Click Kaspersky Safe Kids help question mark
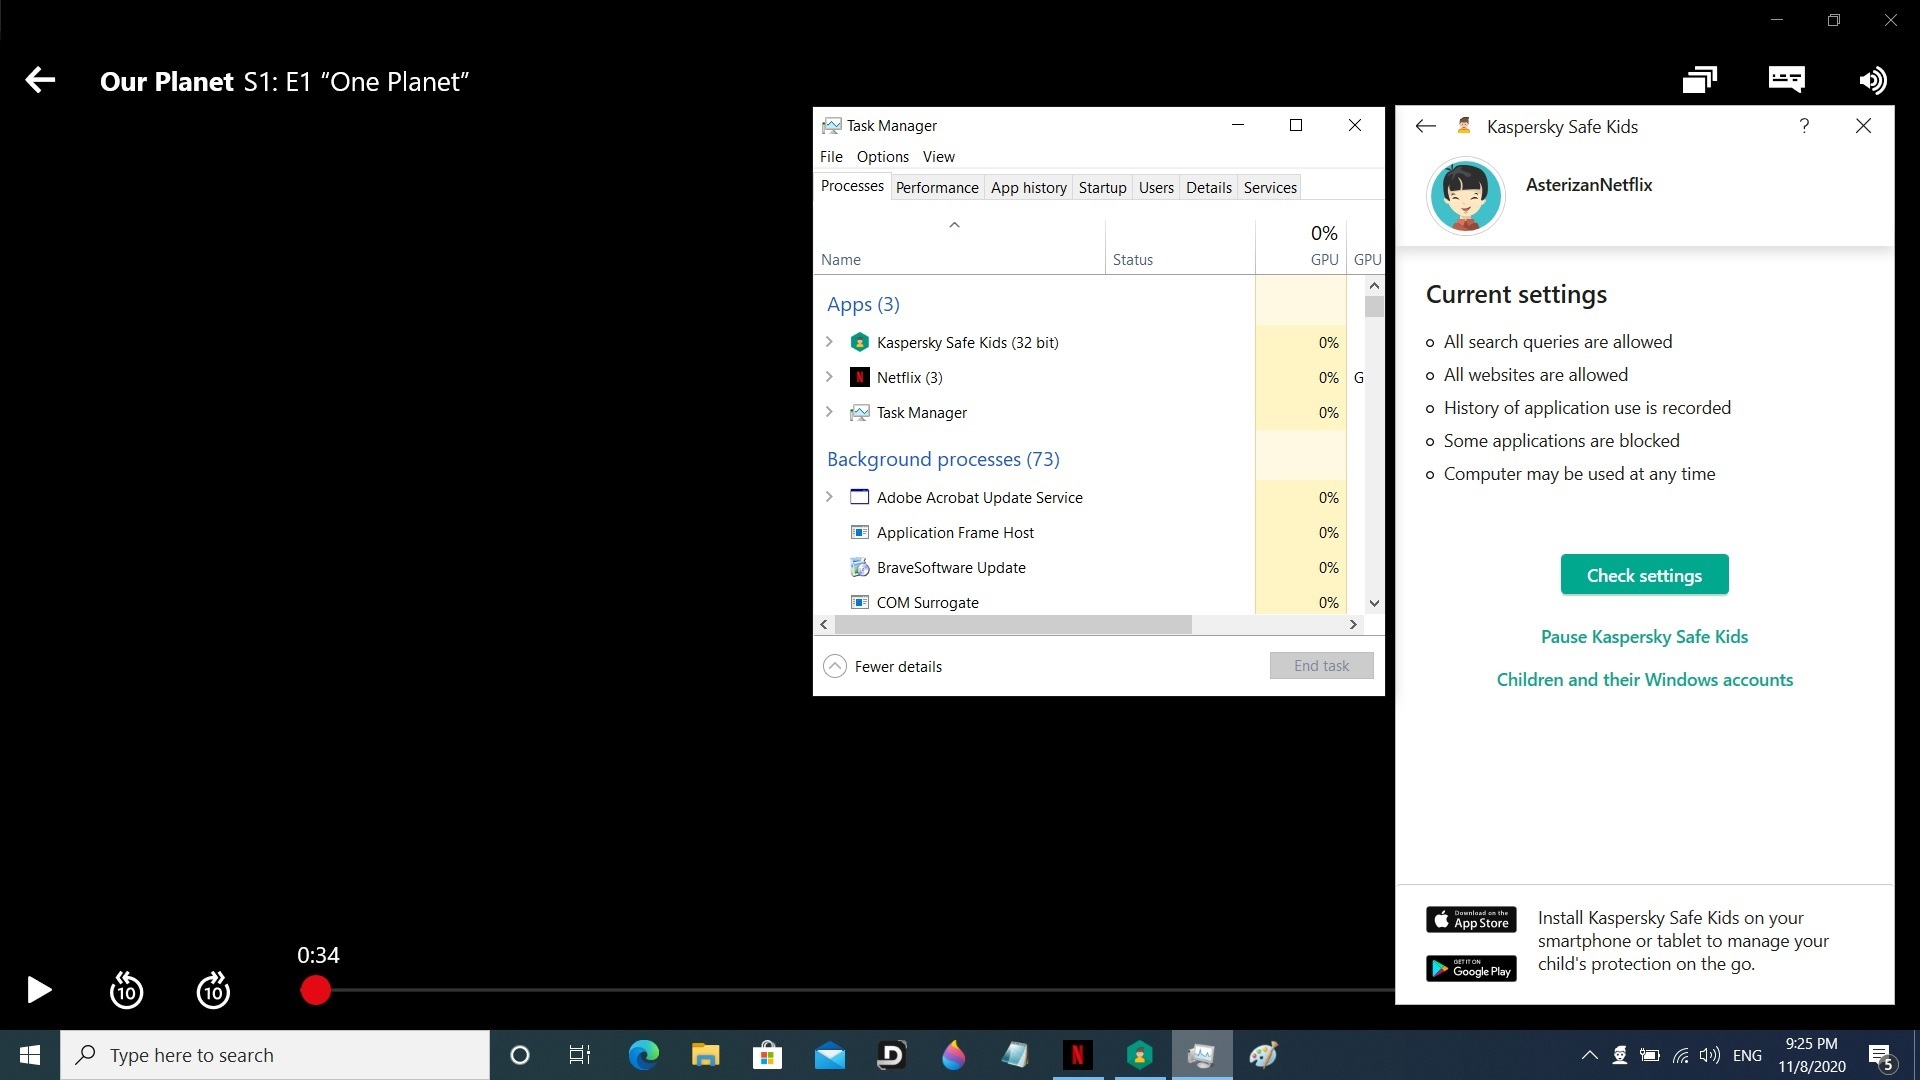The image size is (1920, 1080). coord(1804,126)
